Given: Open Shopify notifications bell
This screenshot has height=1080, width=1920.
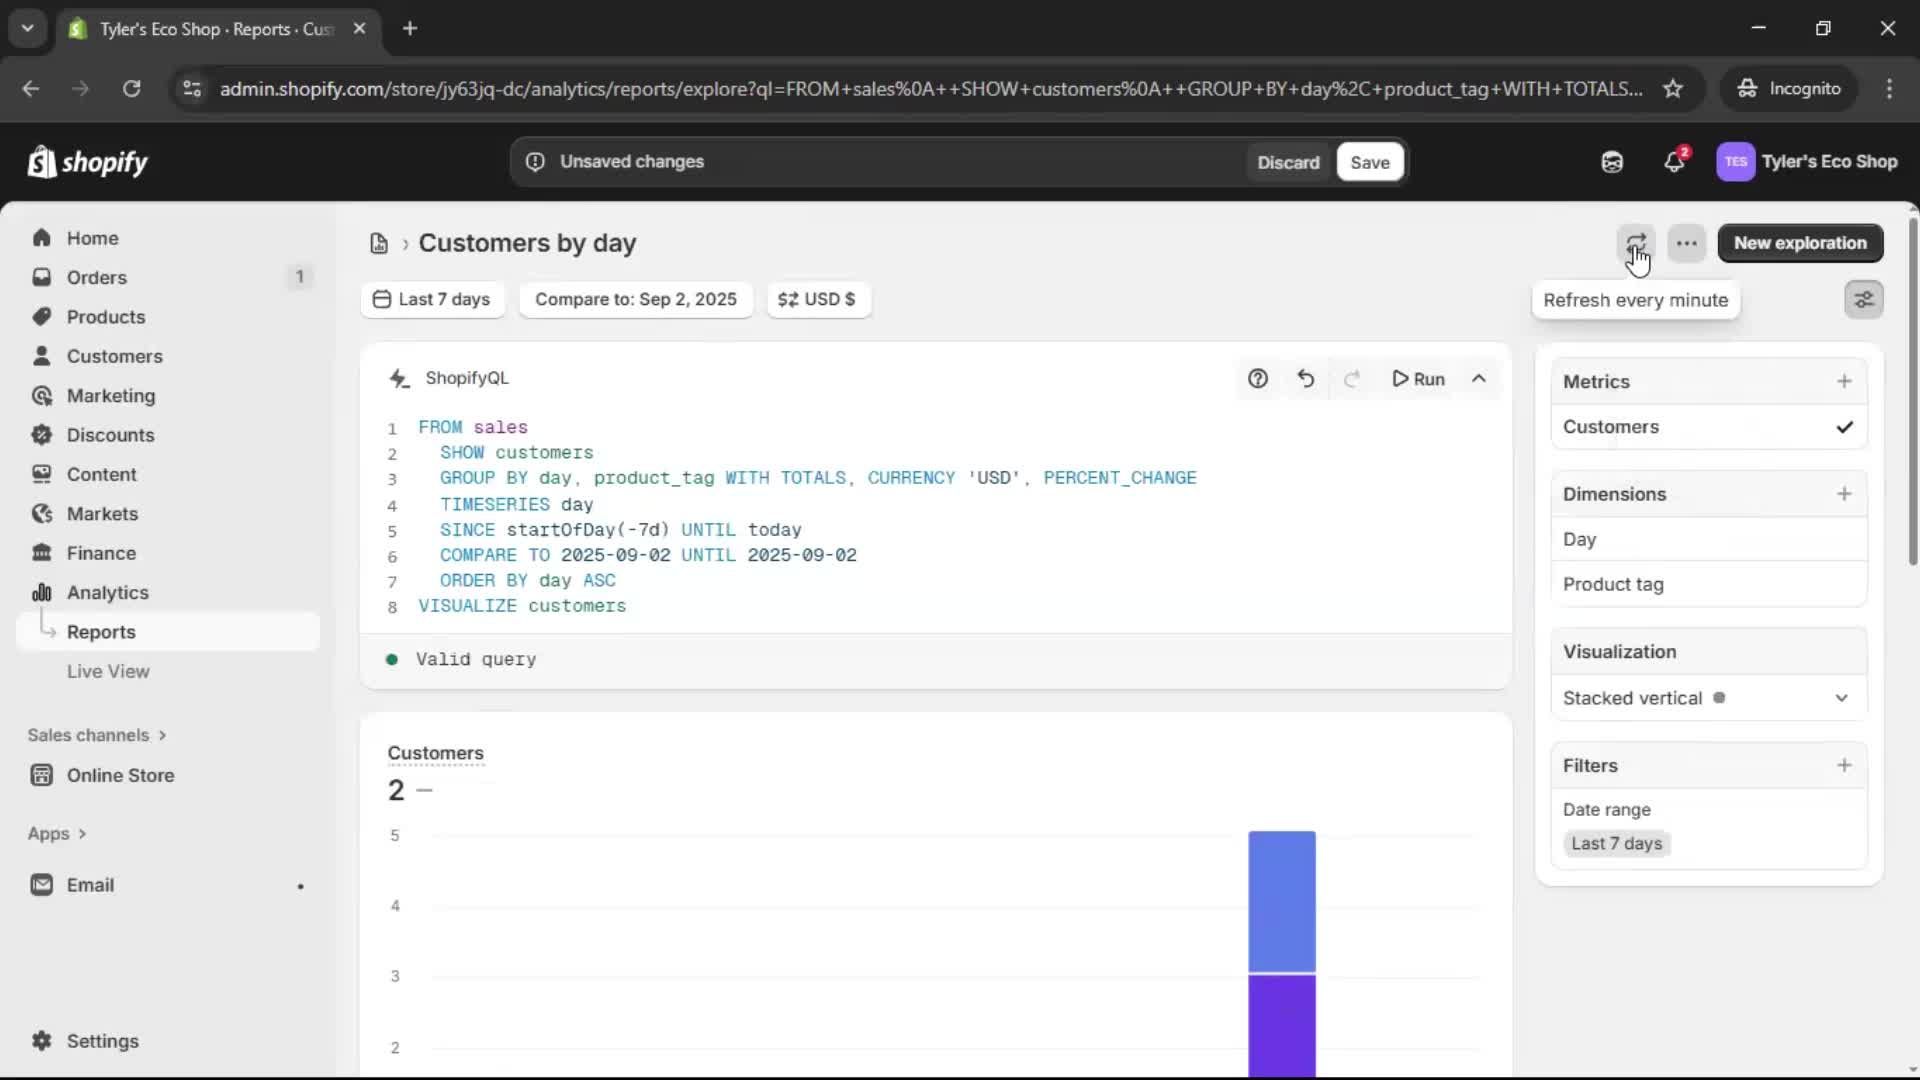Looking at the screenshot, I should 1675,161.
